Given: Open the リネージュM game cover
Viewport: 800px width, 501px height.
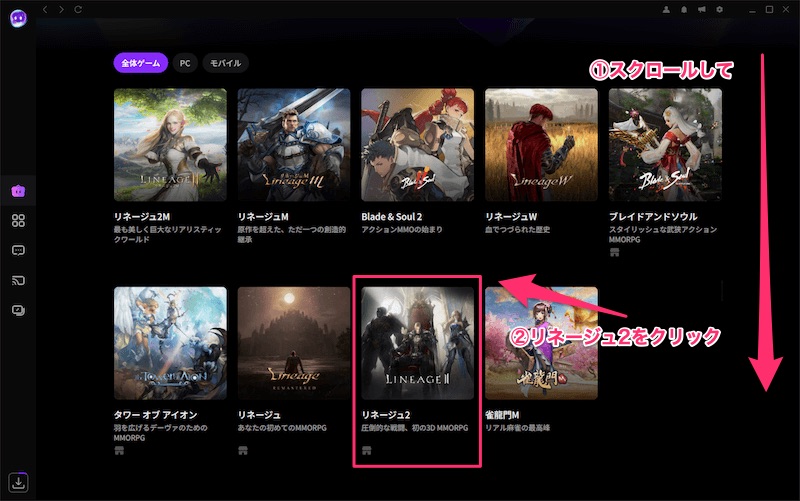Looking at the screenshot, I should click(294, 145).
